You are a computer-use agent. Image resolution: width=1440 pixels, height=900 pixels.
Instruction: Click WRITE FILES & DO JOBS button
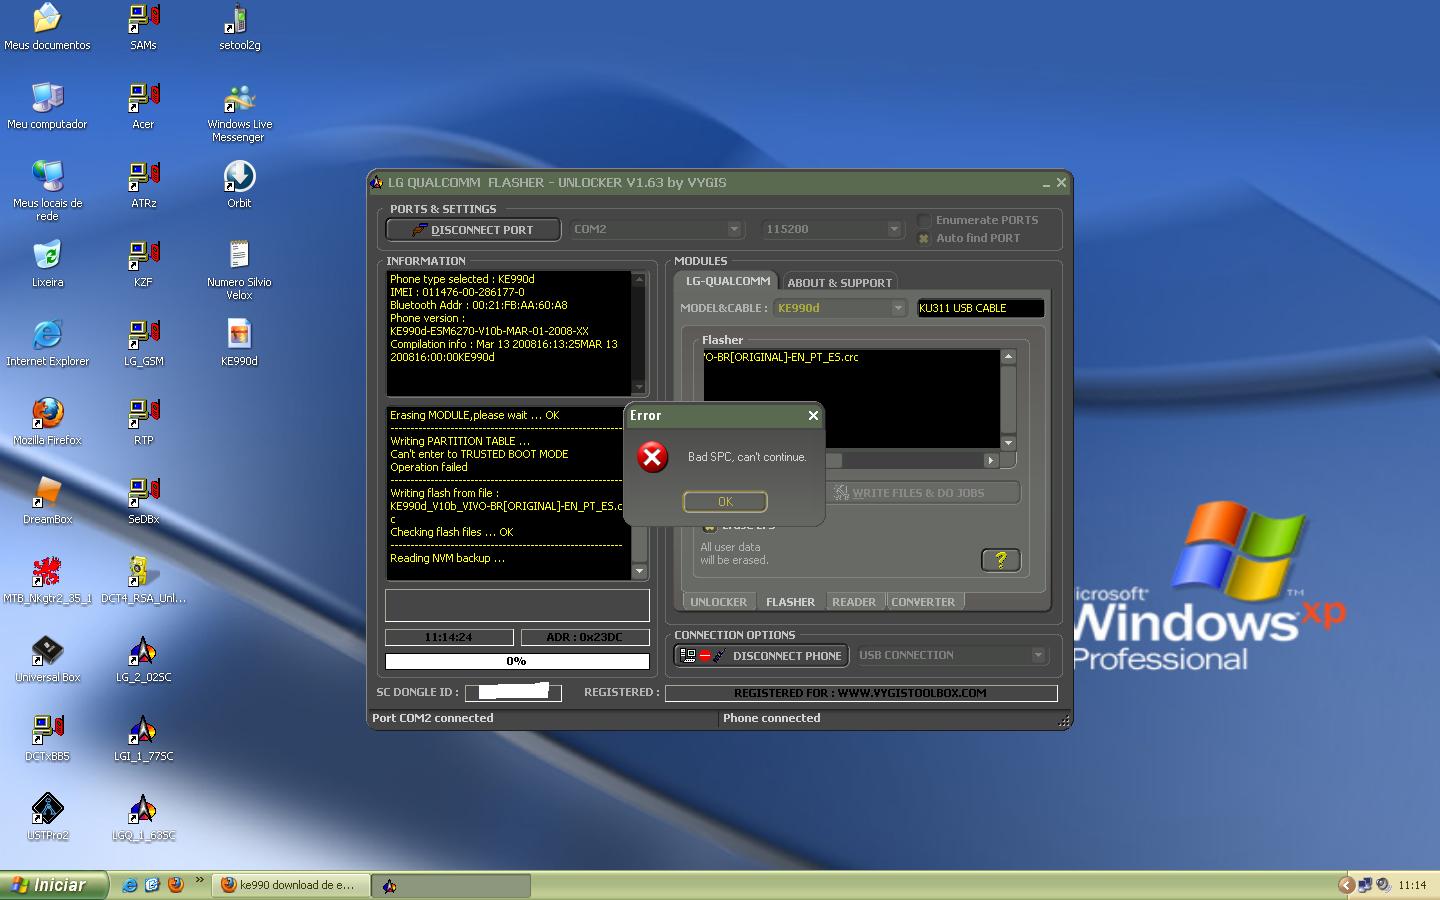[925, 492]
